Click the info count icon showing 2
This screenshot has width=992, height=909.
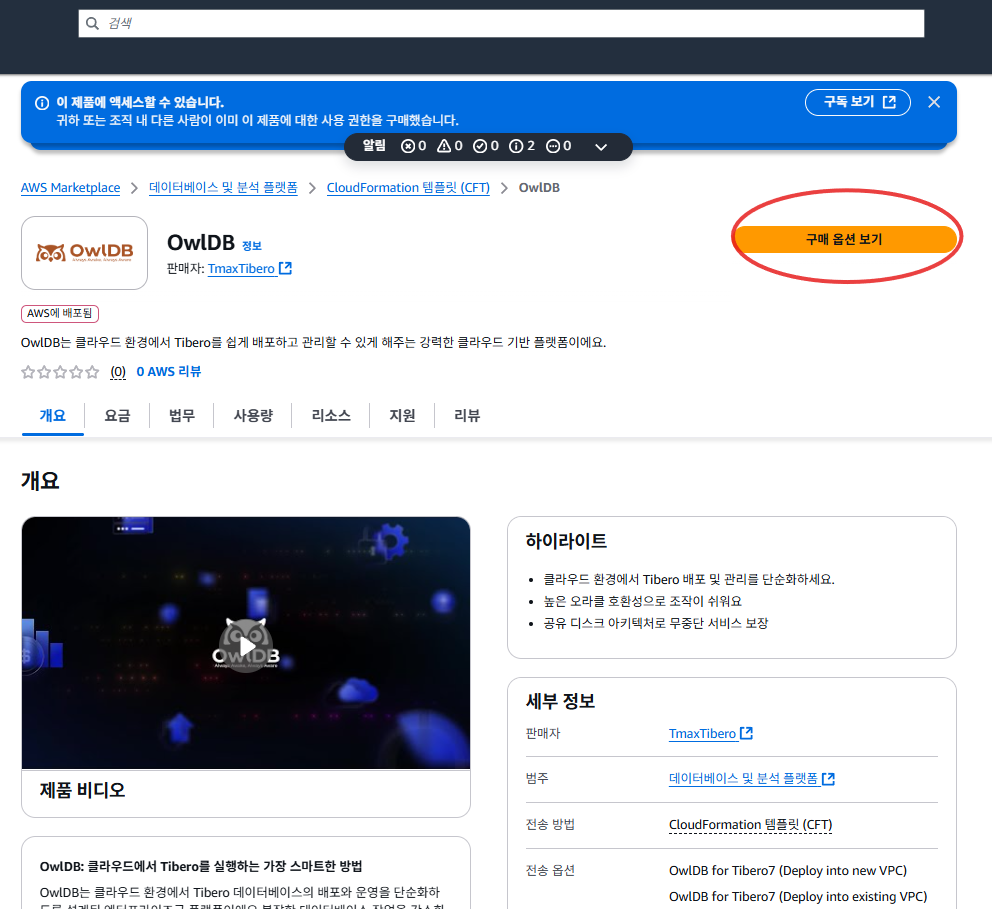coord(516,146)
